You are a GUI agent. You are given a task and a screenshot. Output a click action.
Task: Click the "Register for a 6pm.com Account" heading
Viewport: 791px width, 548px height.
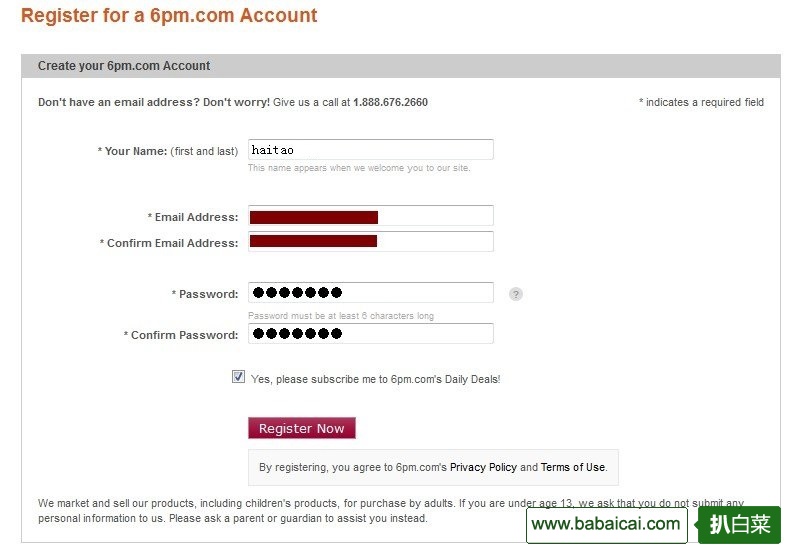(x=169, y=16)
